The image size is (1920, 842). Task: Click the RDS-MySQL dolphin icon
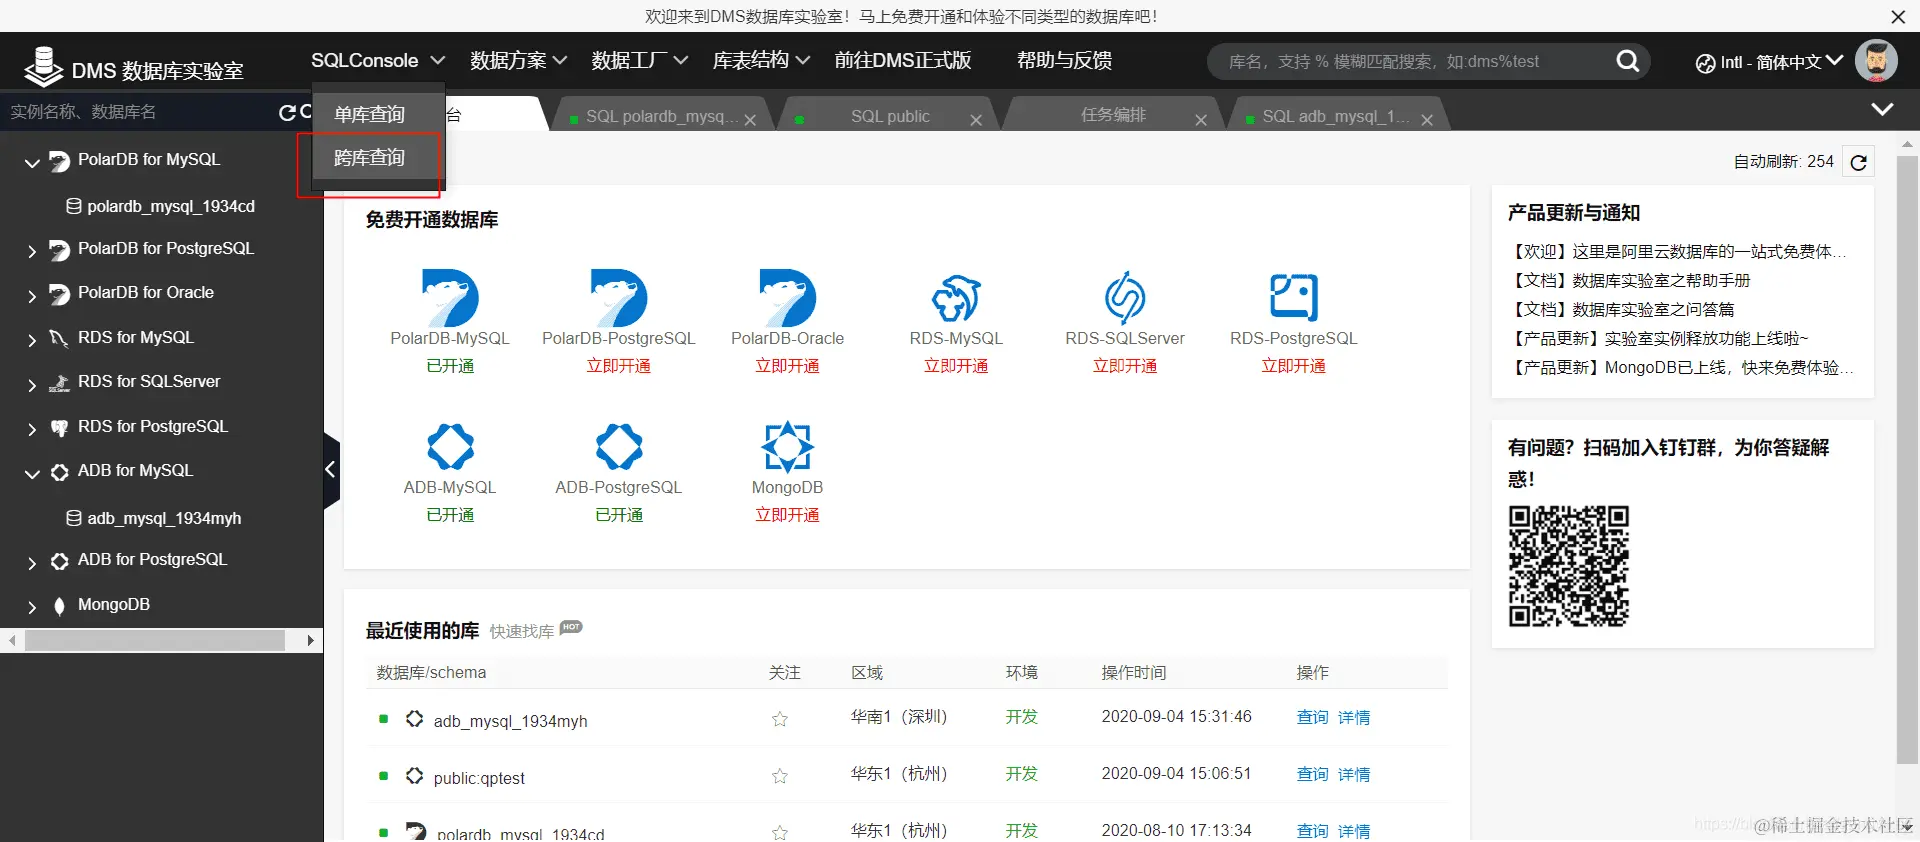956,297
